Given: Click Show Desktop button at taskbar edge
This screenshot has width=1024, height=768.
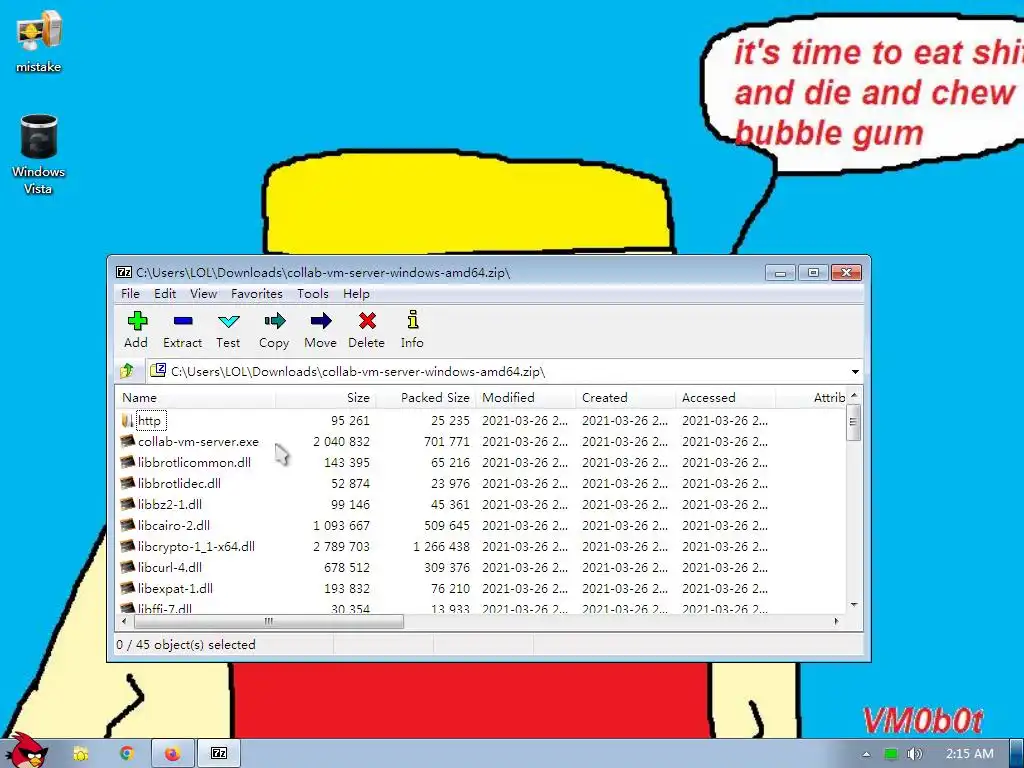Looking at the screenshot, I should click(x=1017, y=754).
